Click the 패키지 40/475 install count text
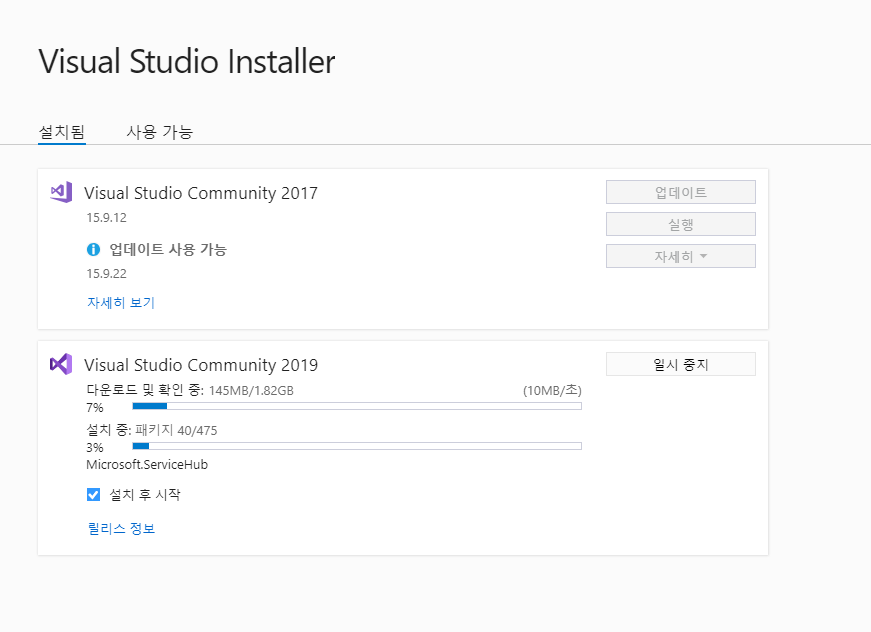The width and height of the screenshot is (871, 632). pos(176,430)
